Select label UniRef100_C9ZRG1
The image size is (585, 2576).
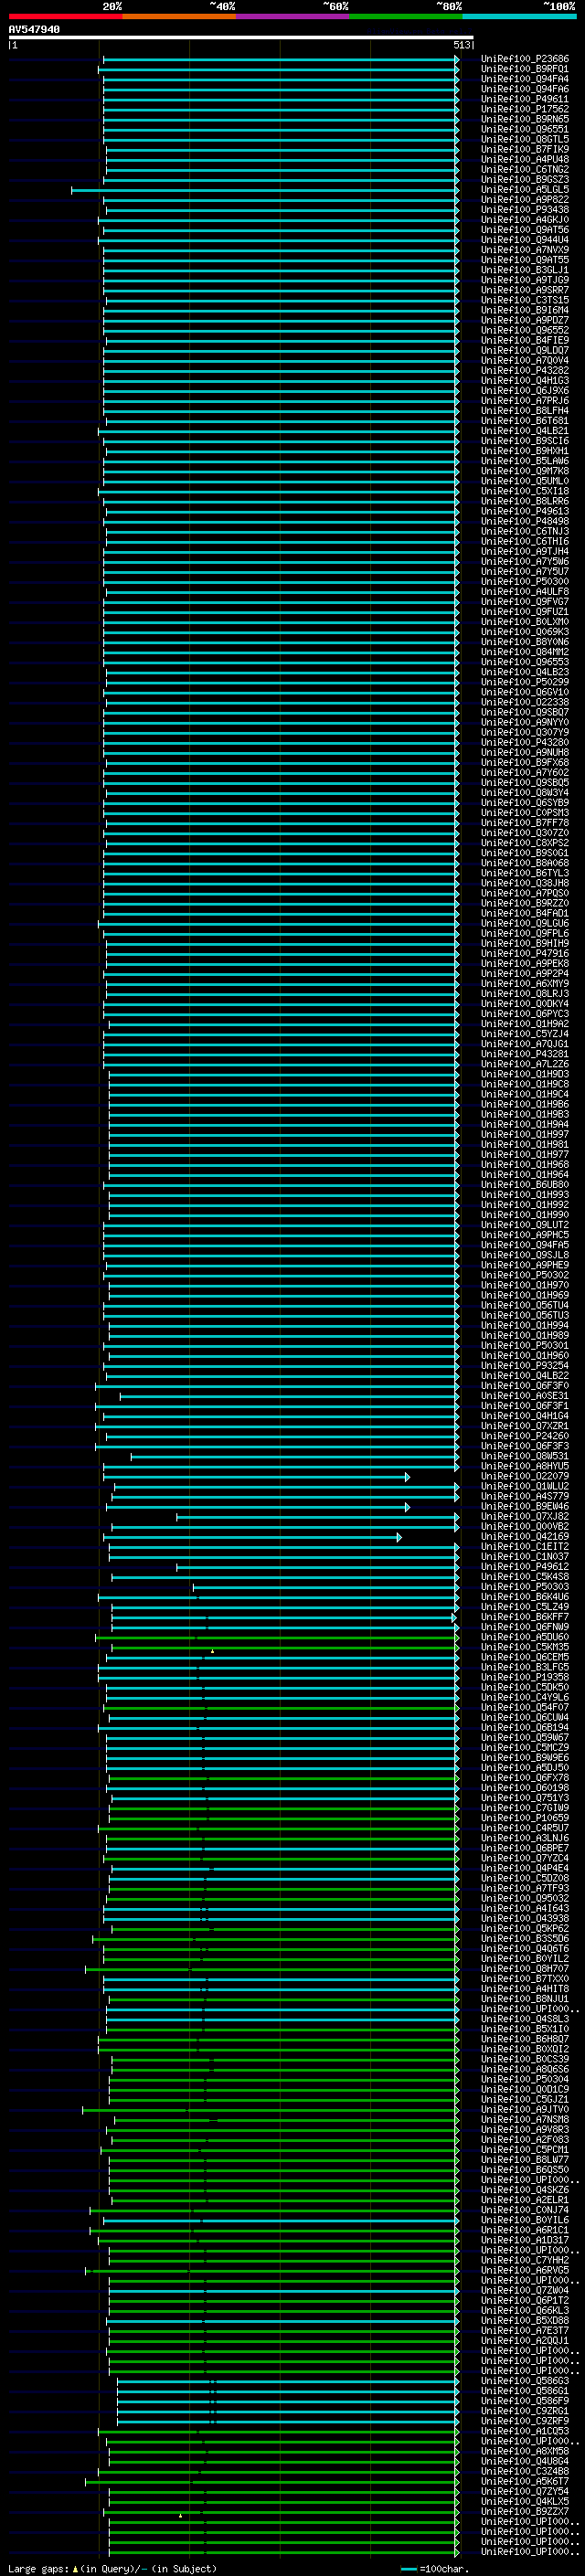[x=525, y=2411]
